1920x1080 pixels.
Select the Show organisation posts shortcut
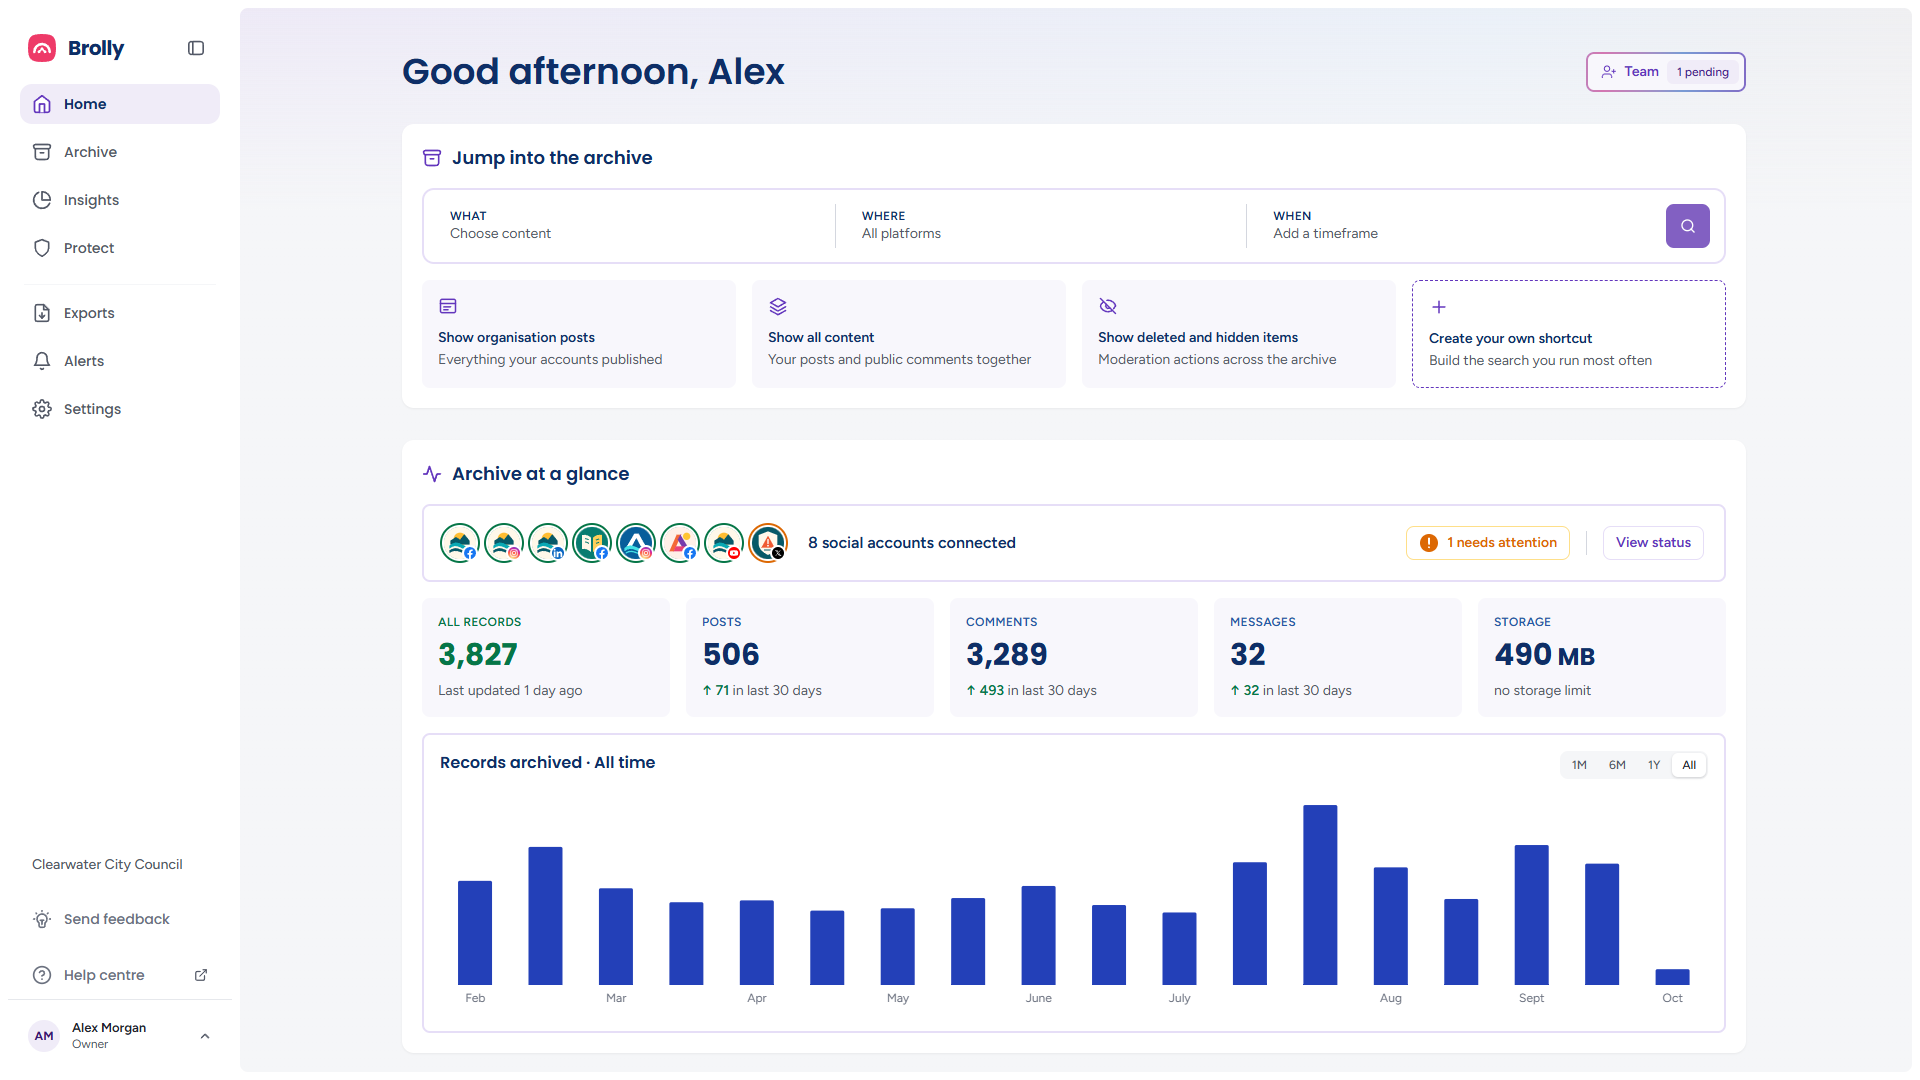coord(579,334)
